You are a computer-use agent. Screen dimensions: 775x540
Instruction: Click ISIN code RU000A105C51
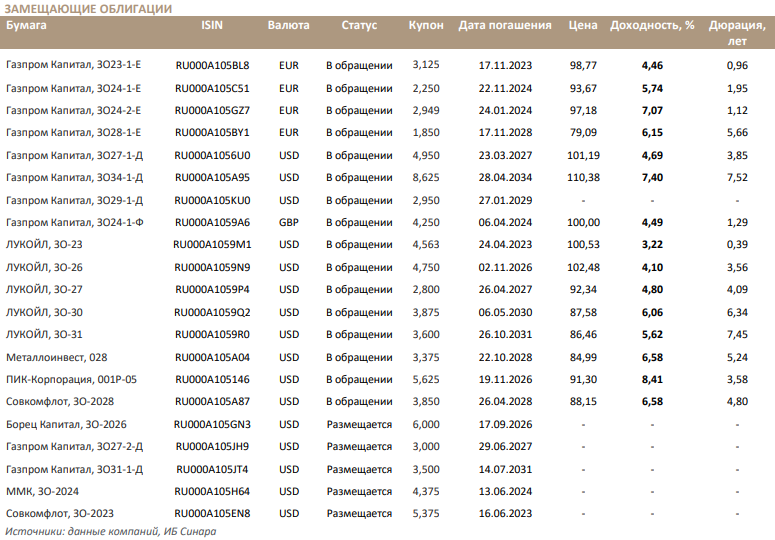212,89
